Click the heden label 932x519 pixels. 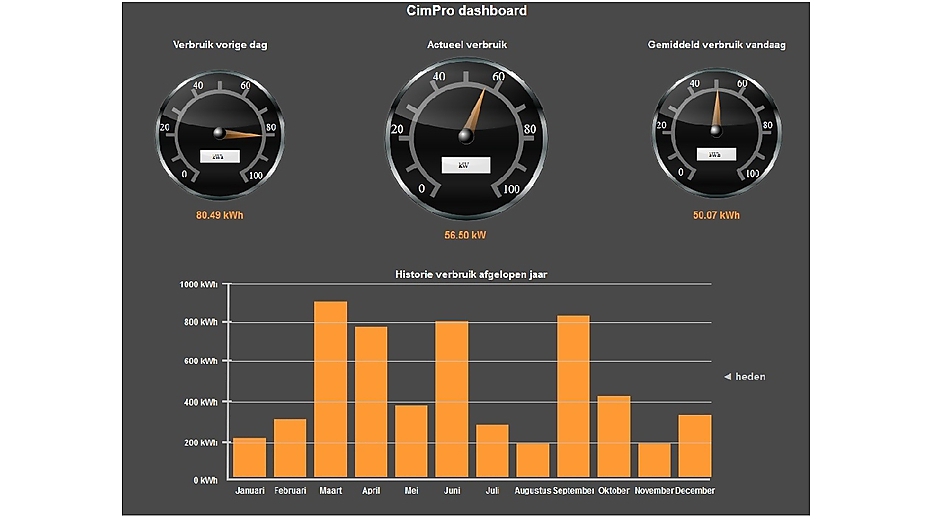click(750, 377)
